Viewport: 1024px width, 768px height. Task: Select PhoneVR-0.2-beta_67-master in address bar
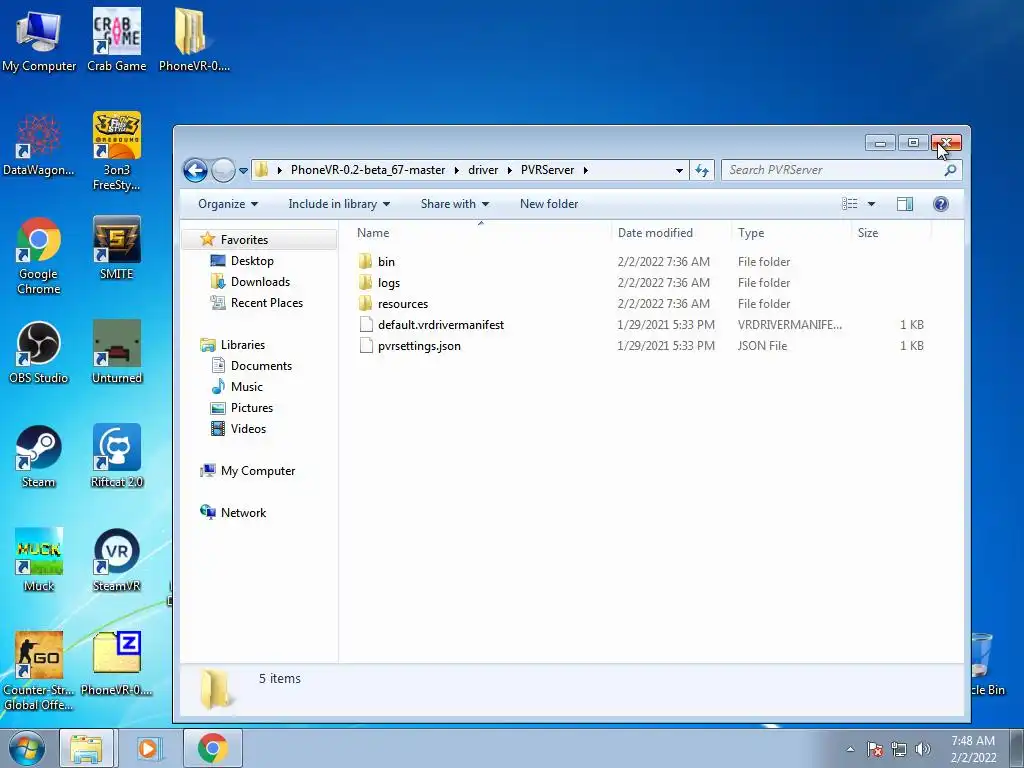coord(368,170)
